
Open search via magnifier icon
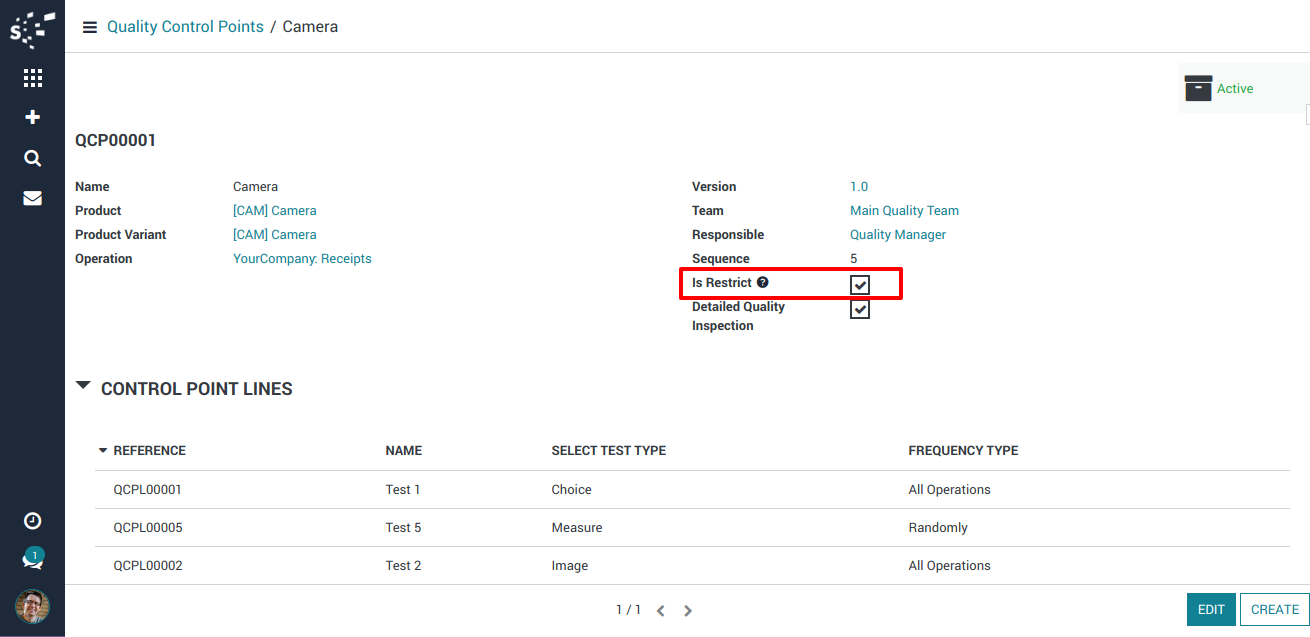click(32, 158)
